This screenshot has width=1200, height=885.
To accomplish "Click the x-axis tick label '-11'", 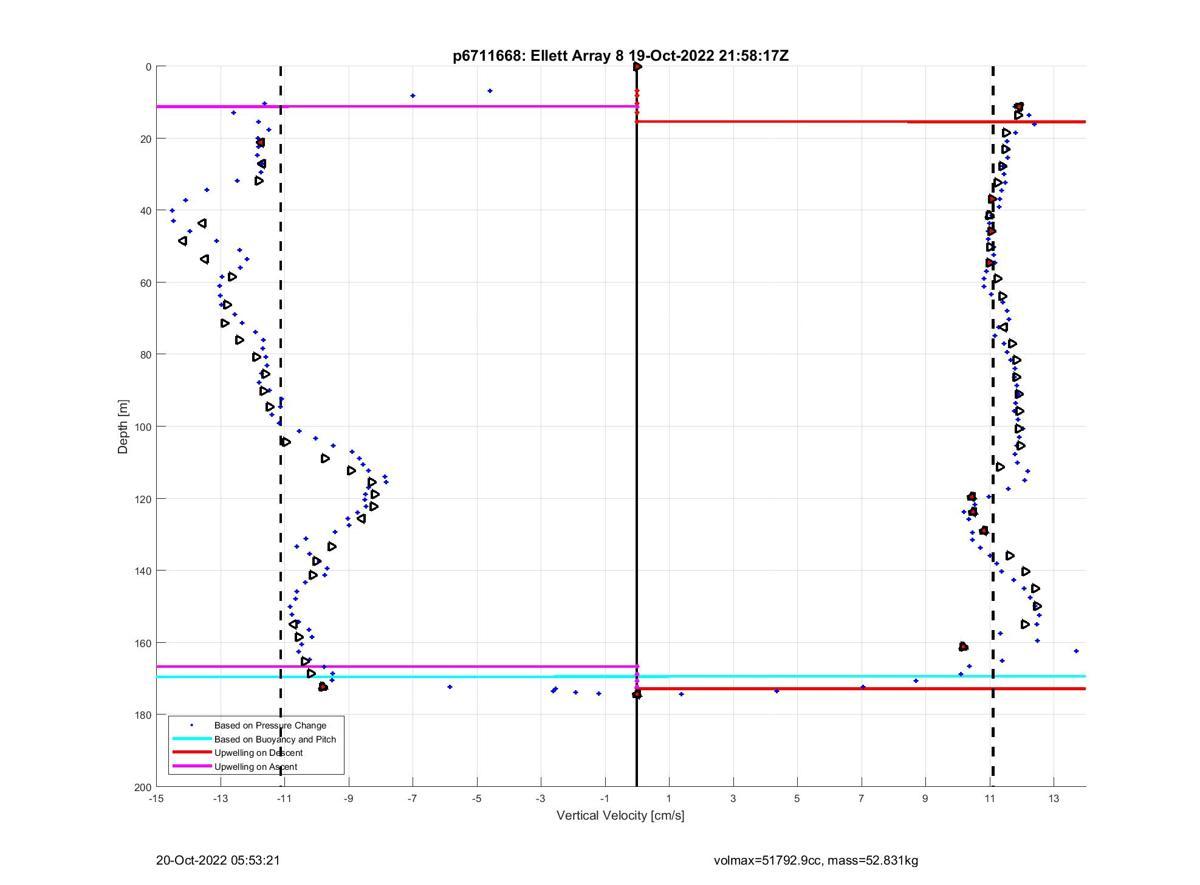I will [x=284, y=798].
